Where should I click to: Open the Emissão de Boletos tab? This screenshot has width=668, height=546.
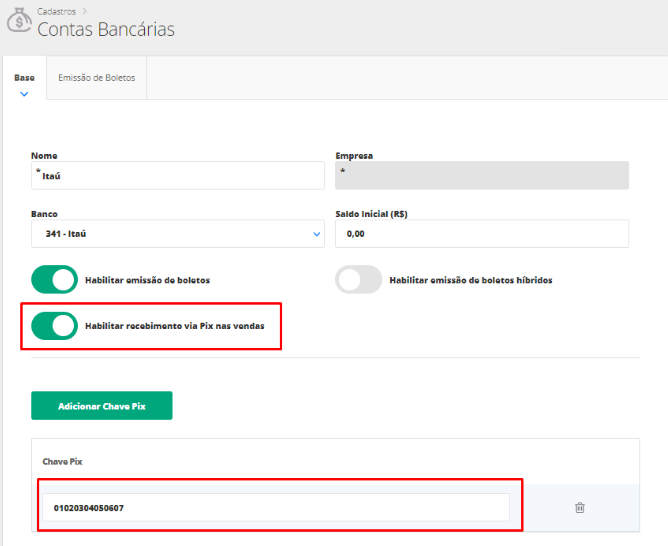pos(97,78)
